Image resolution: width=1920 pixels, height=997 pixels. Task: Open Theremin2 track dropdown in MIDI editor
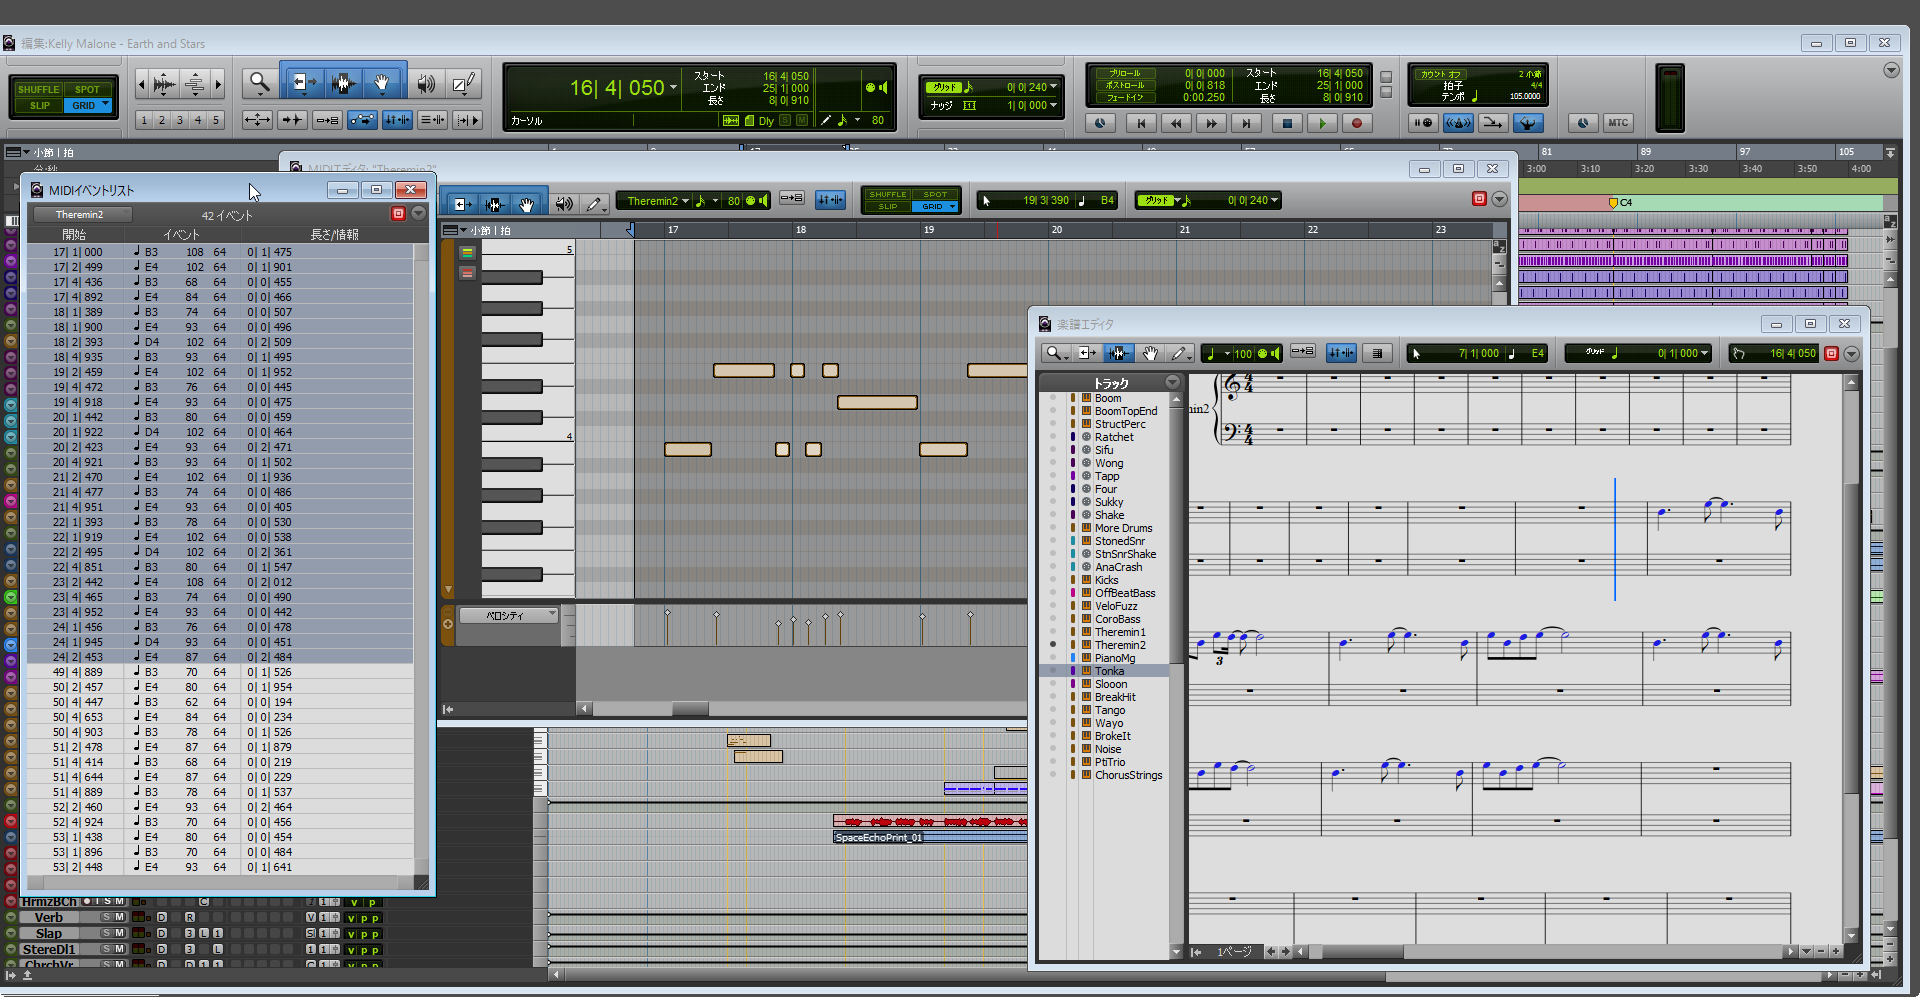(685, 201)
